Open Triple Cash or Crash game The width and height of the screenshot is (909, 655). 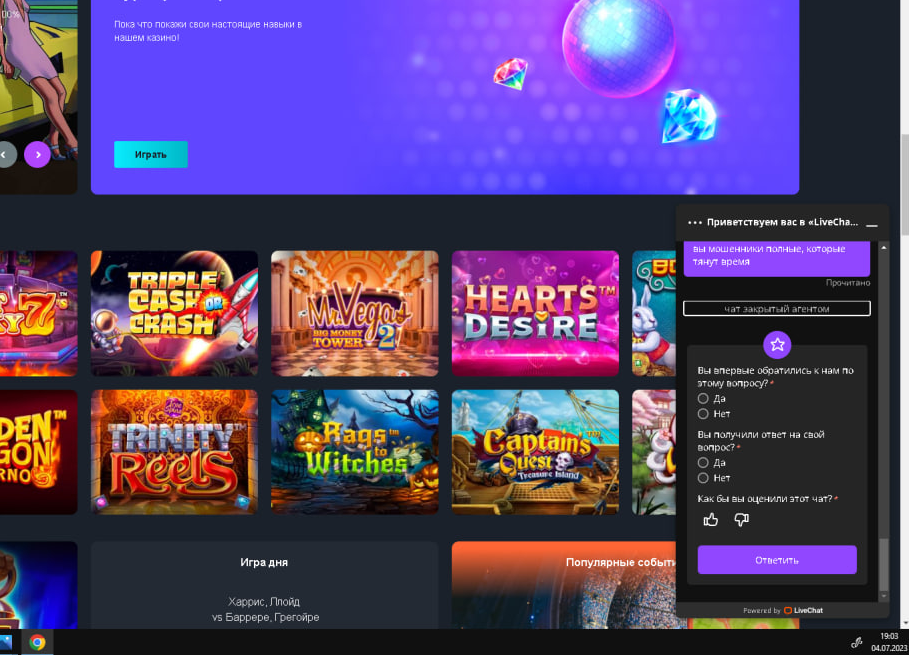[x=174, y=314]
